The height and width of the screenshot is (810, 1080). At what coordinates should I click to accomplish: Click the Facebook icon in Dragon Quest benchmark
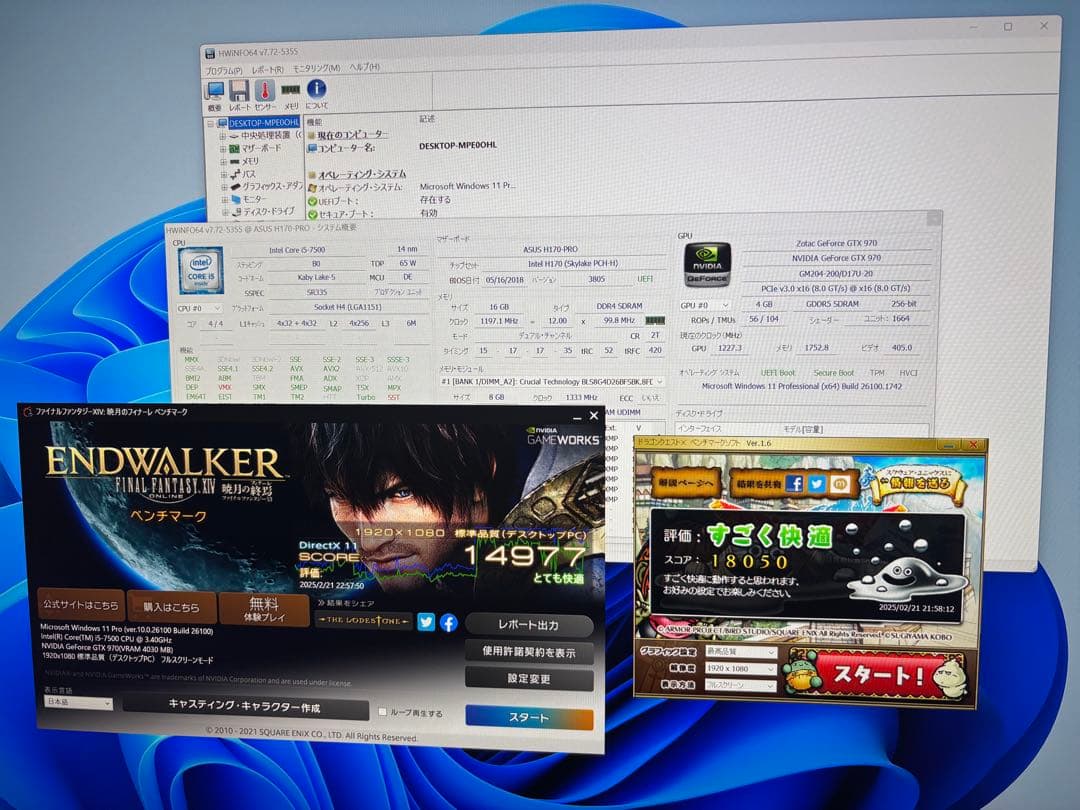(795, 484)
